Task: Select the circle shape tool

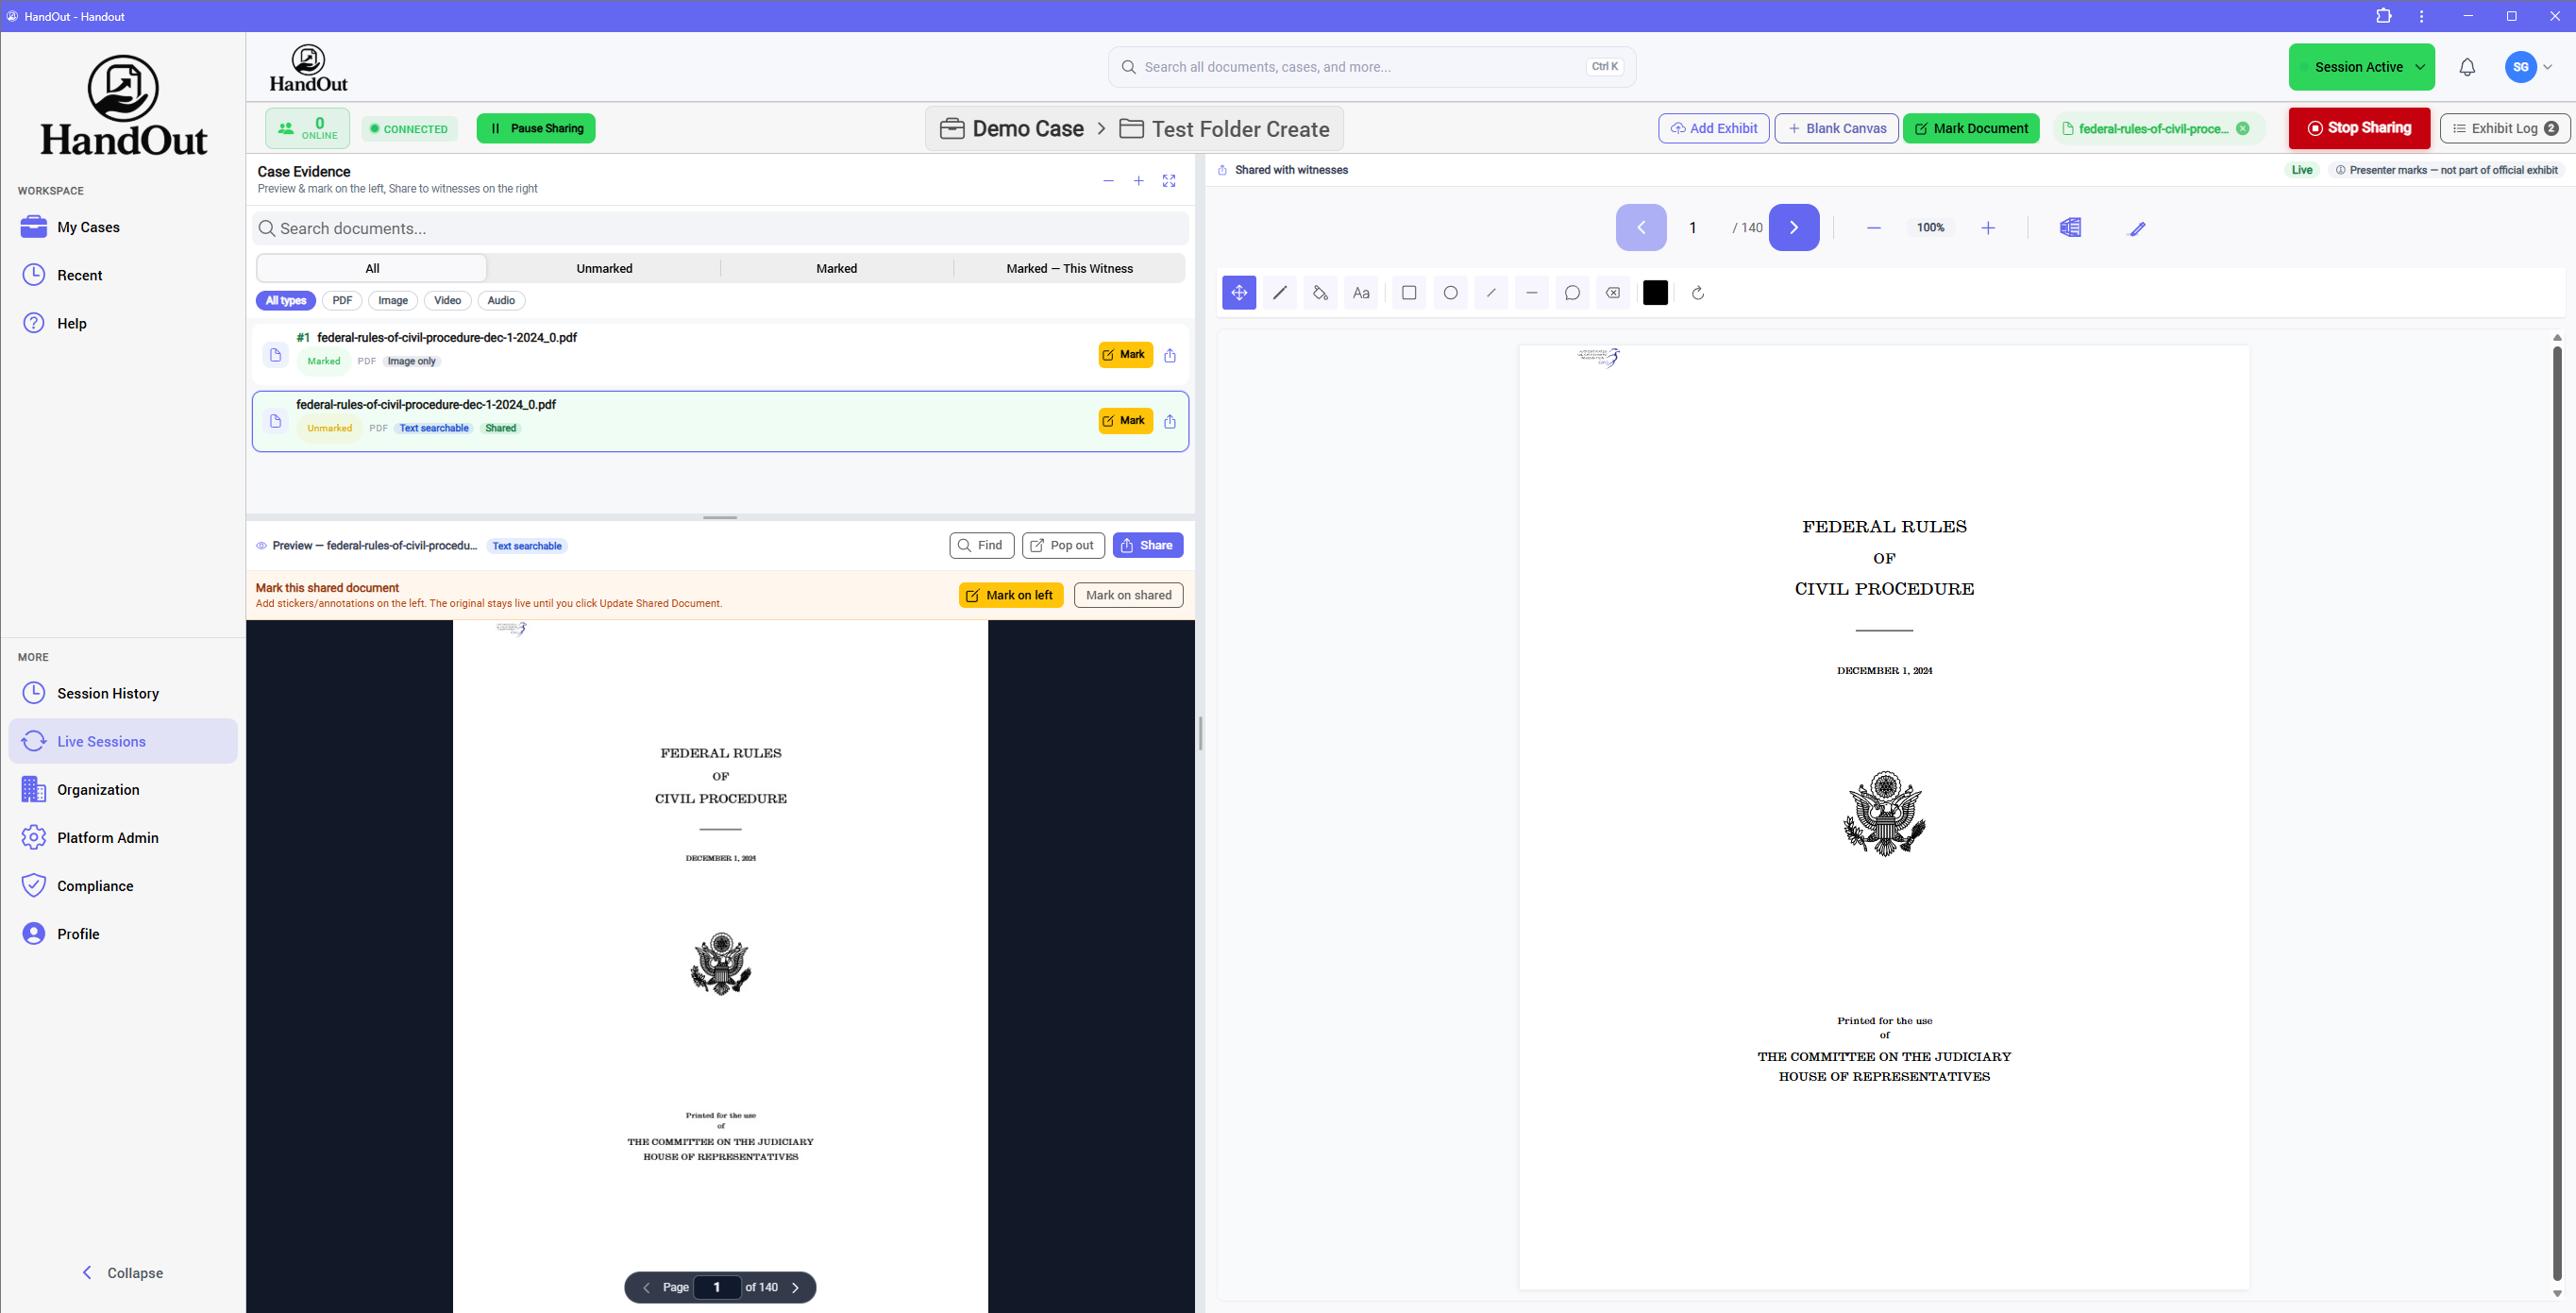Action: click(x=1450, y=293)
